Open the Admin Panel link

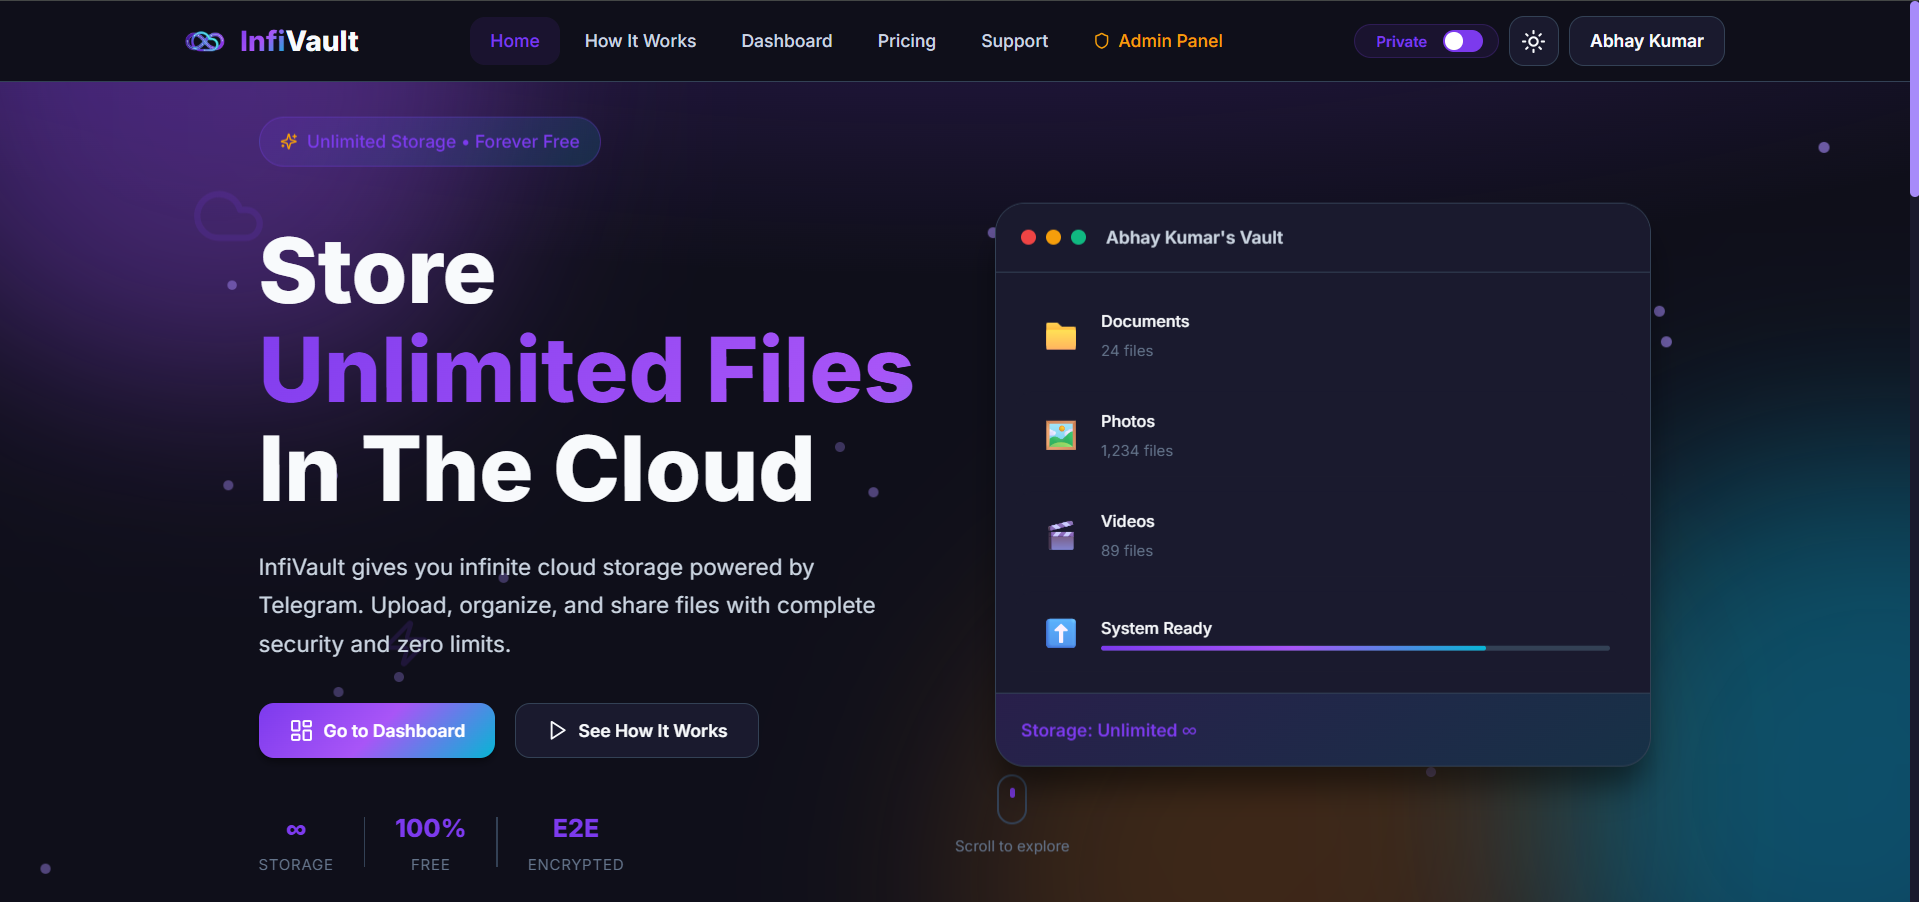[x=1158, y=41]
